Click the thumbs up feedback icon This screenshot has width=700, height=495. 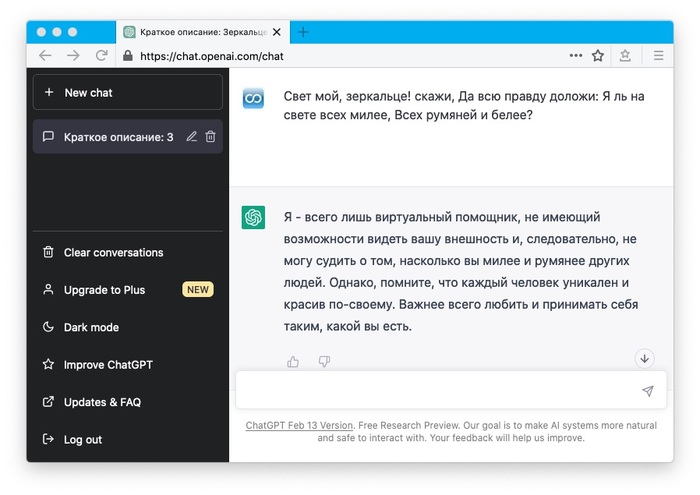pyautogui.click(x=293, y=361)
